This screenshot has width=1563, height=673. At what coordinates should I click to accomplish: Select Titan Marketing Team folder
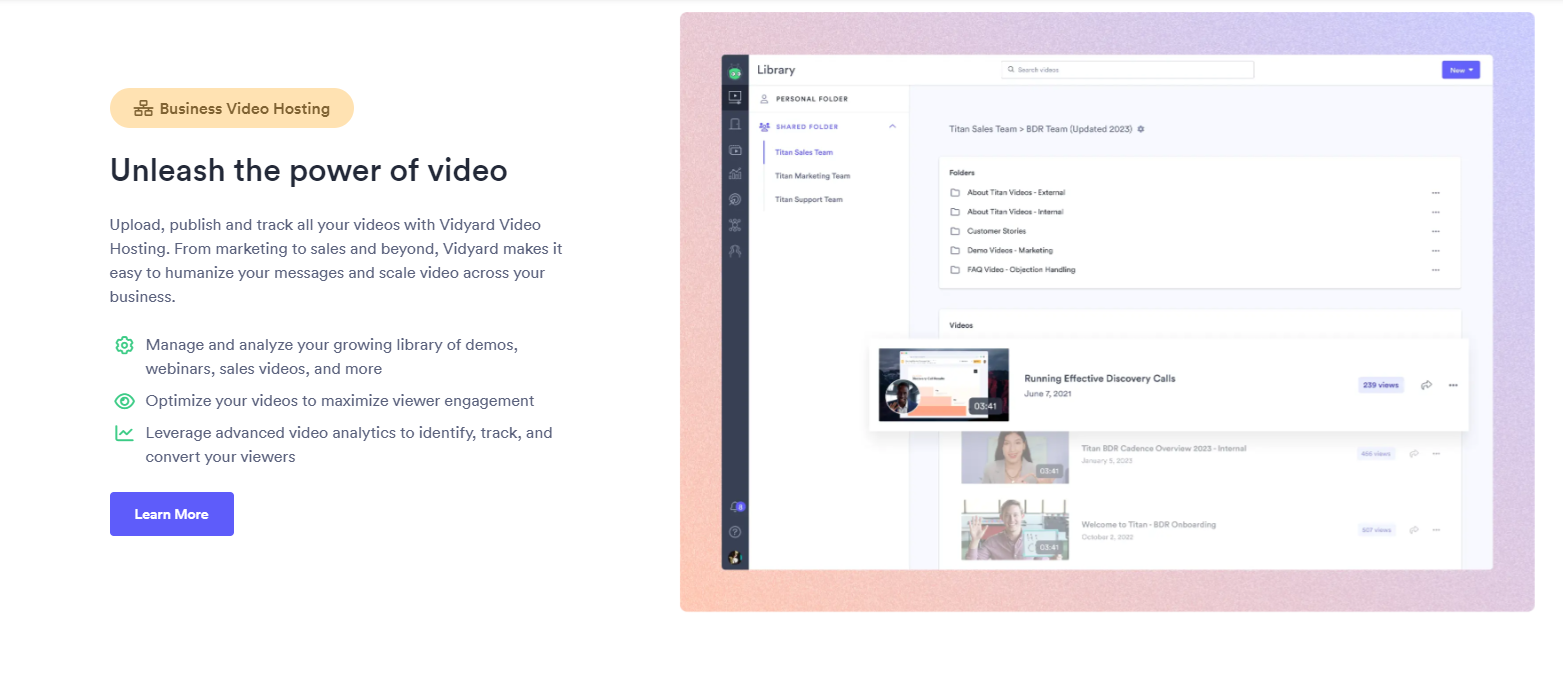pyautogui.click(x=812, y=176)
